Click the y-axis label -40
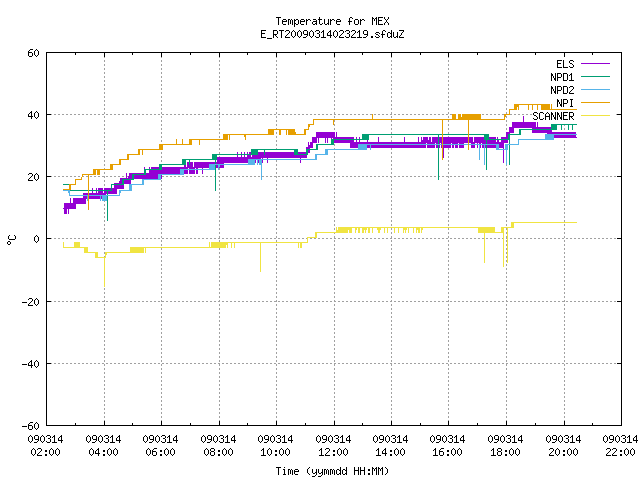The width and height of the screenshot is (640, 480). pyautogui.click(x=31, y=364)
